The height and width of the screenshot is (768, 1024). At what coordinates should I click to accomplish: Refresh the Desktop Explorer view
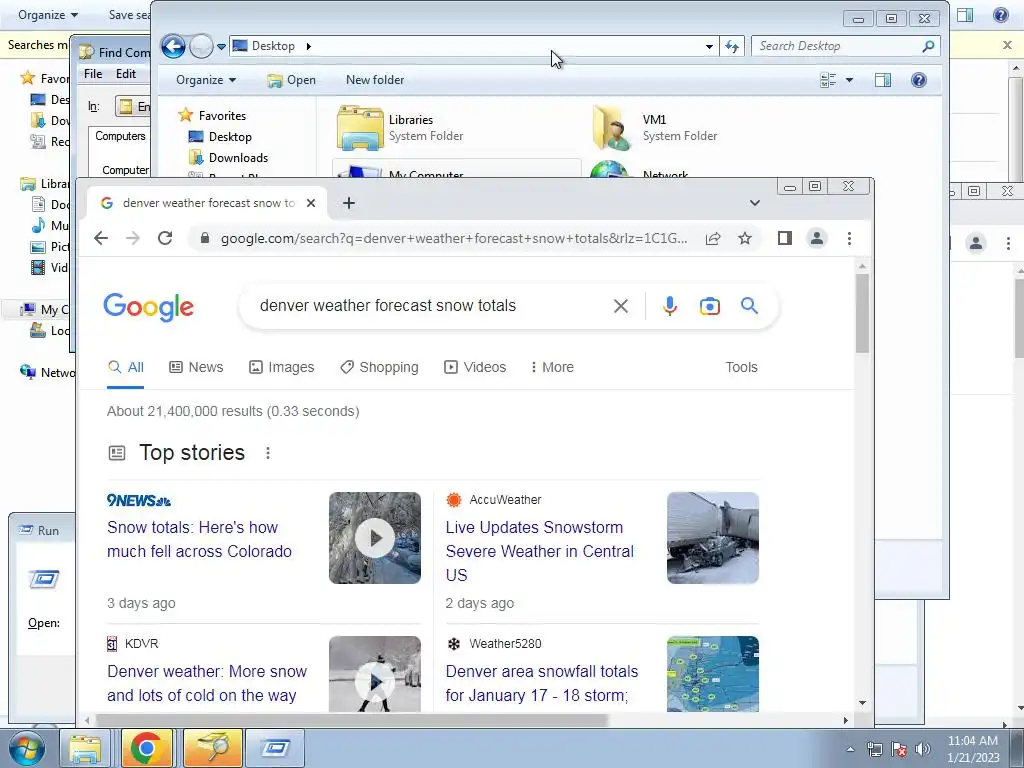pyautogui.click(x=732, y=46)
